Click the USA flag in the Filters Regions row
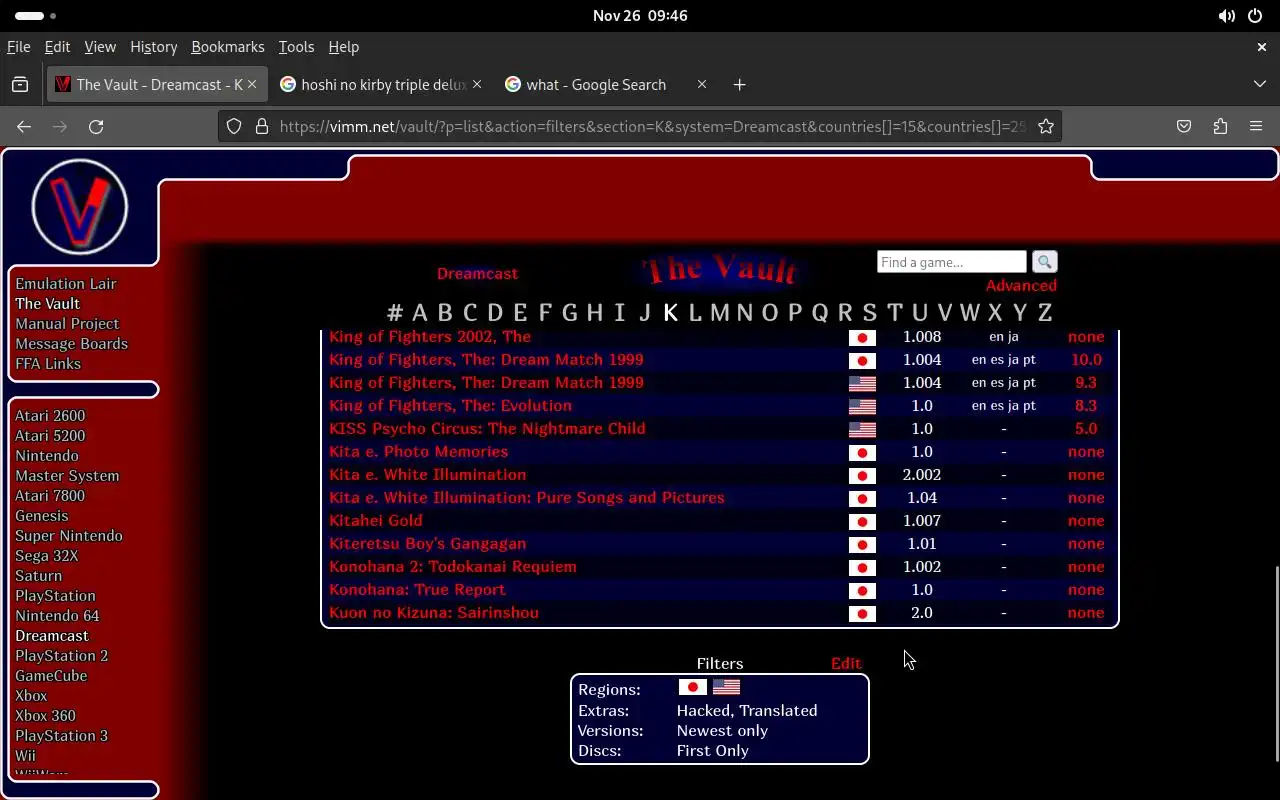Screen dimensions: 1280x800 coord(726,687)
